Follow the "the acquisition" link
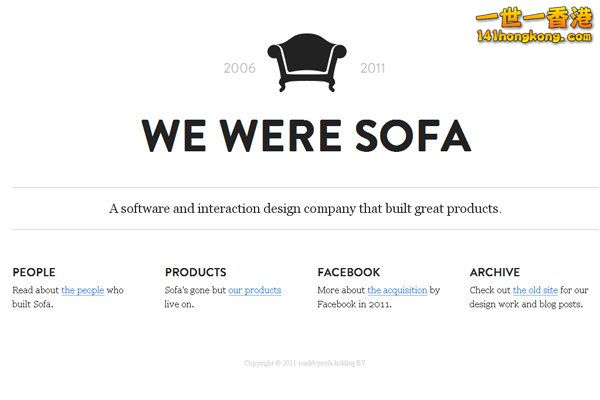Viewport: 600px width, 400px height. pos(397,290)
